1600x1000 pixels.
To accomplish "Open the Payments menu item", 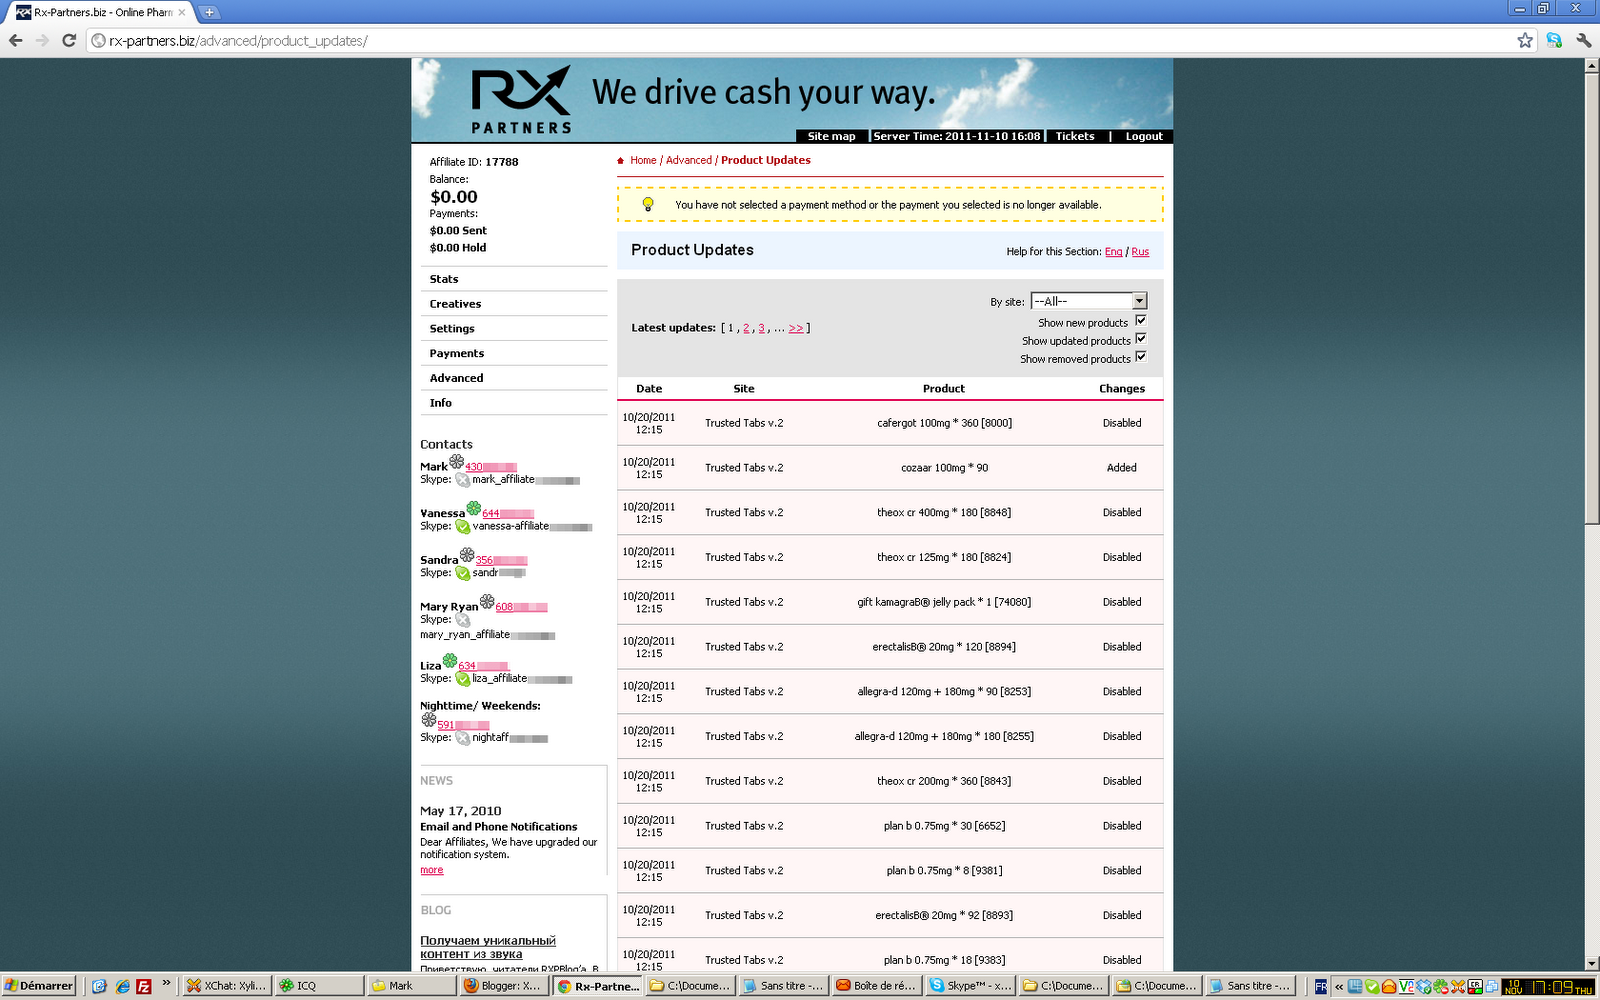I will (457, 354).
